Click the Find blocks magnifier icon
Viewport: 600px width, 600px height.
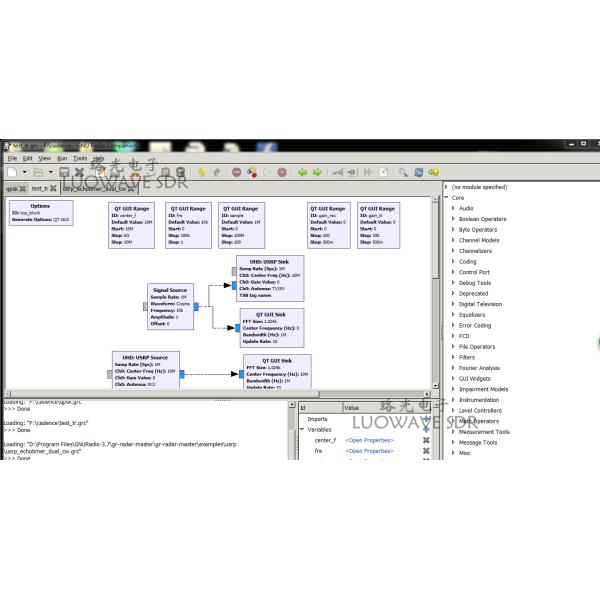404,172
